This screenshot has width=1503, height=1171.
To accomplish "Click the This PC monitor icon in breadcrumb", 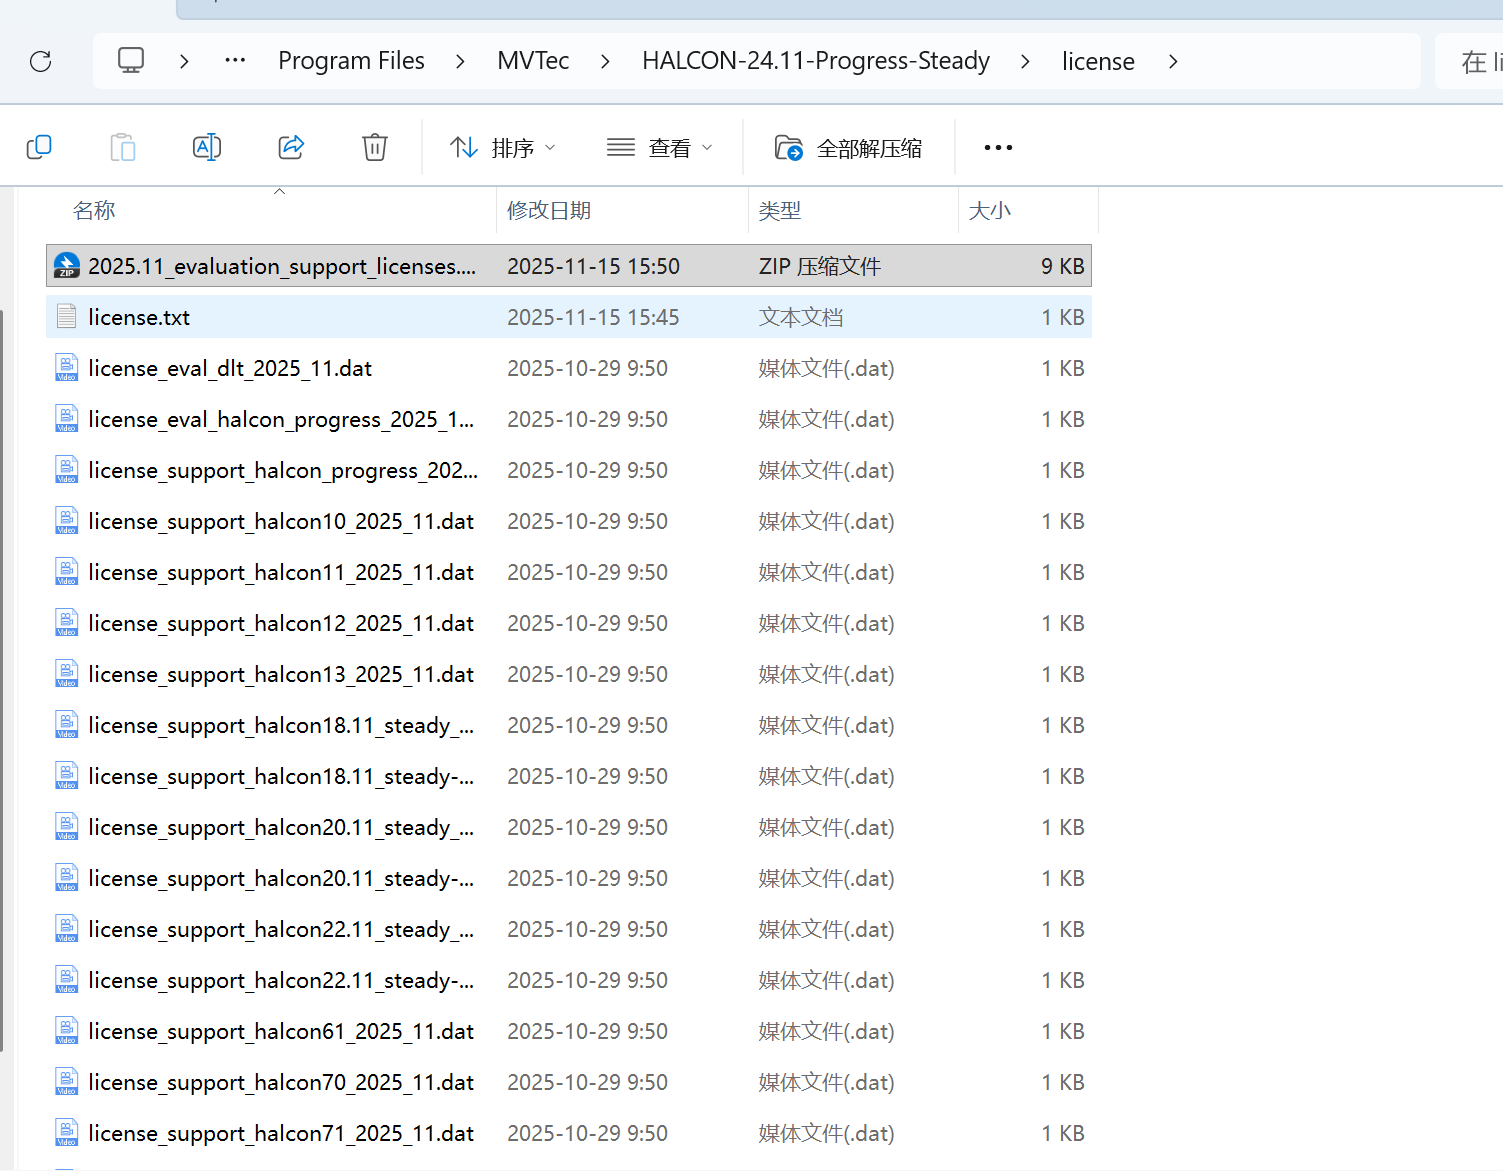I will 131,60.
